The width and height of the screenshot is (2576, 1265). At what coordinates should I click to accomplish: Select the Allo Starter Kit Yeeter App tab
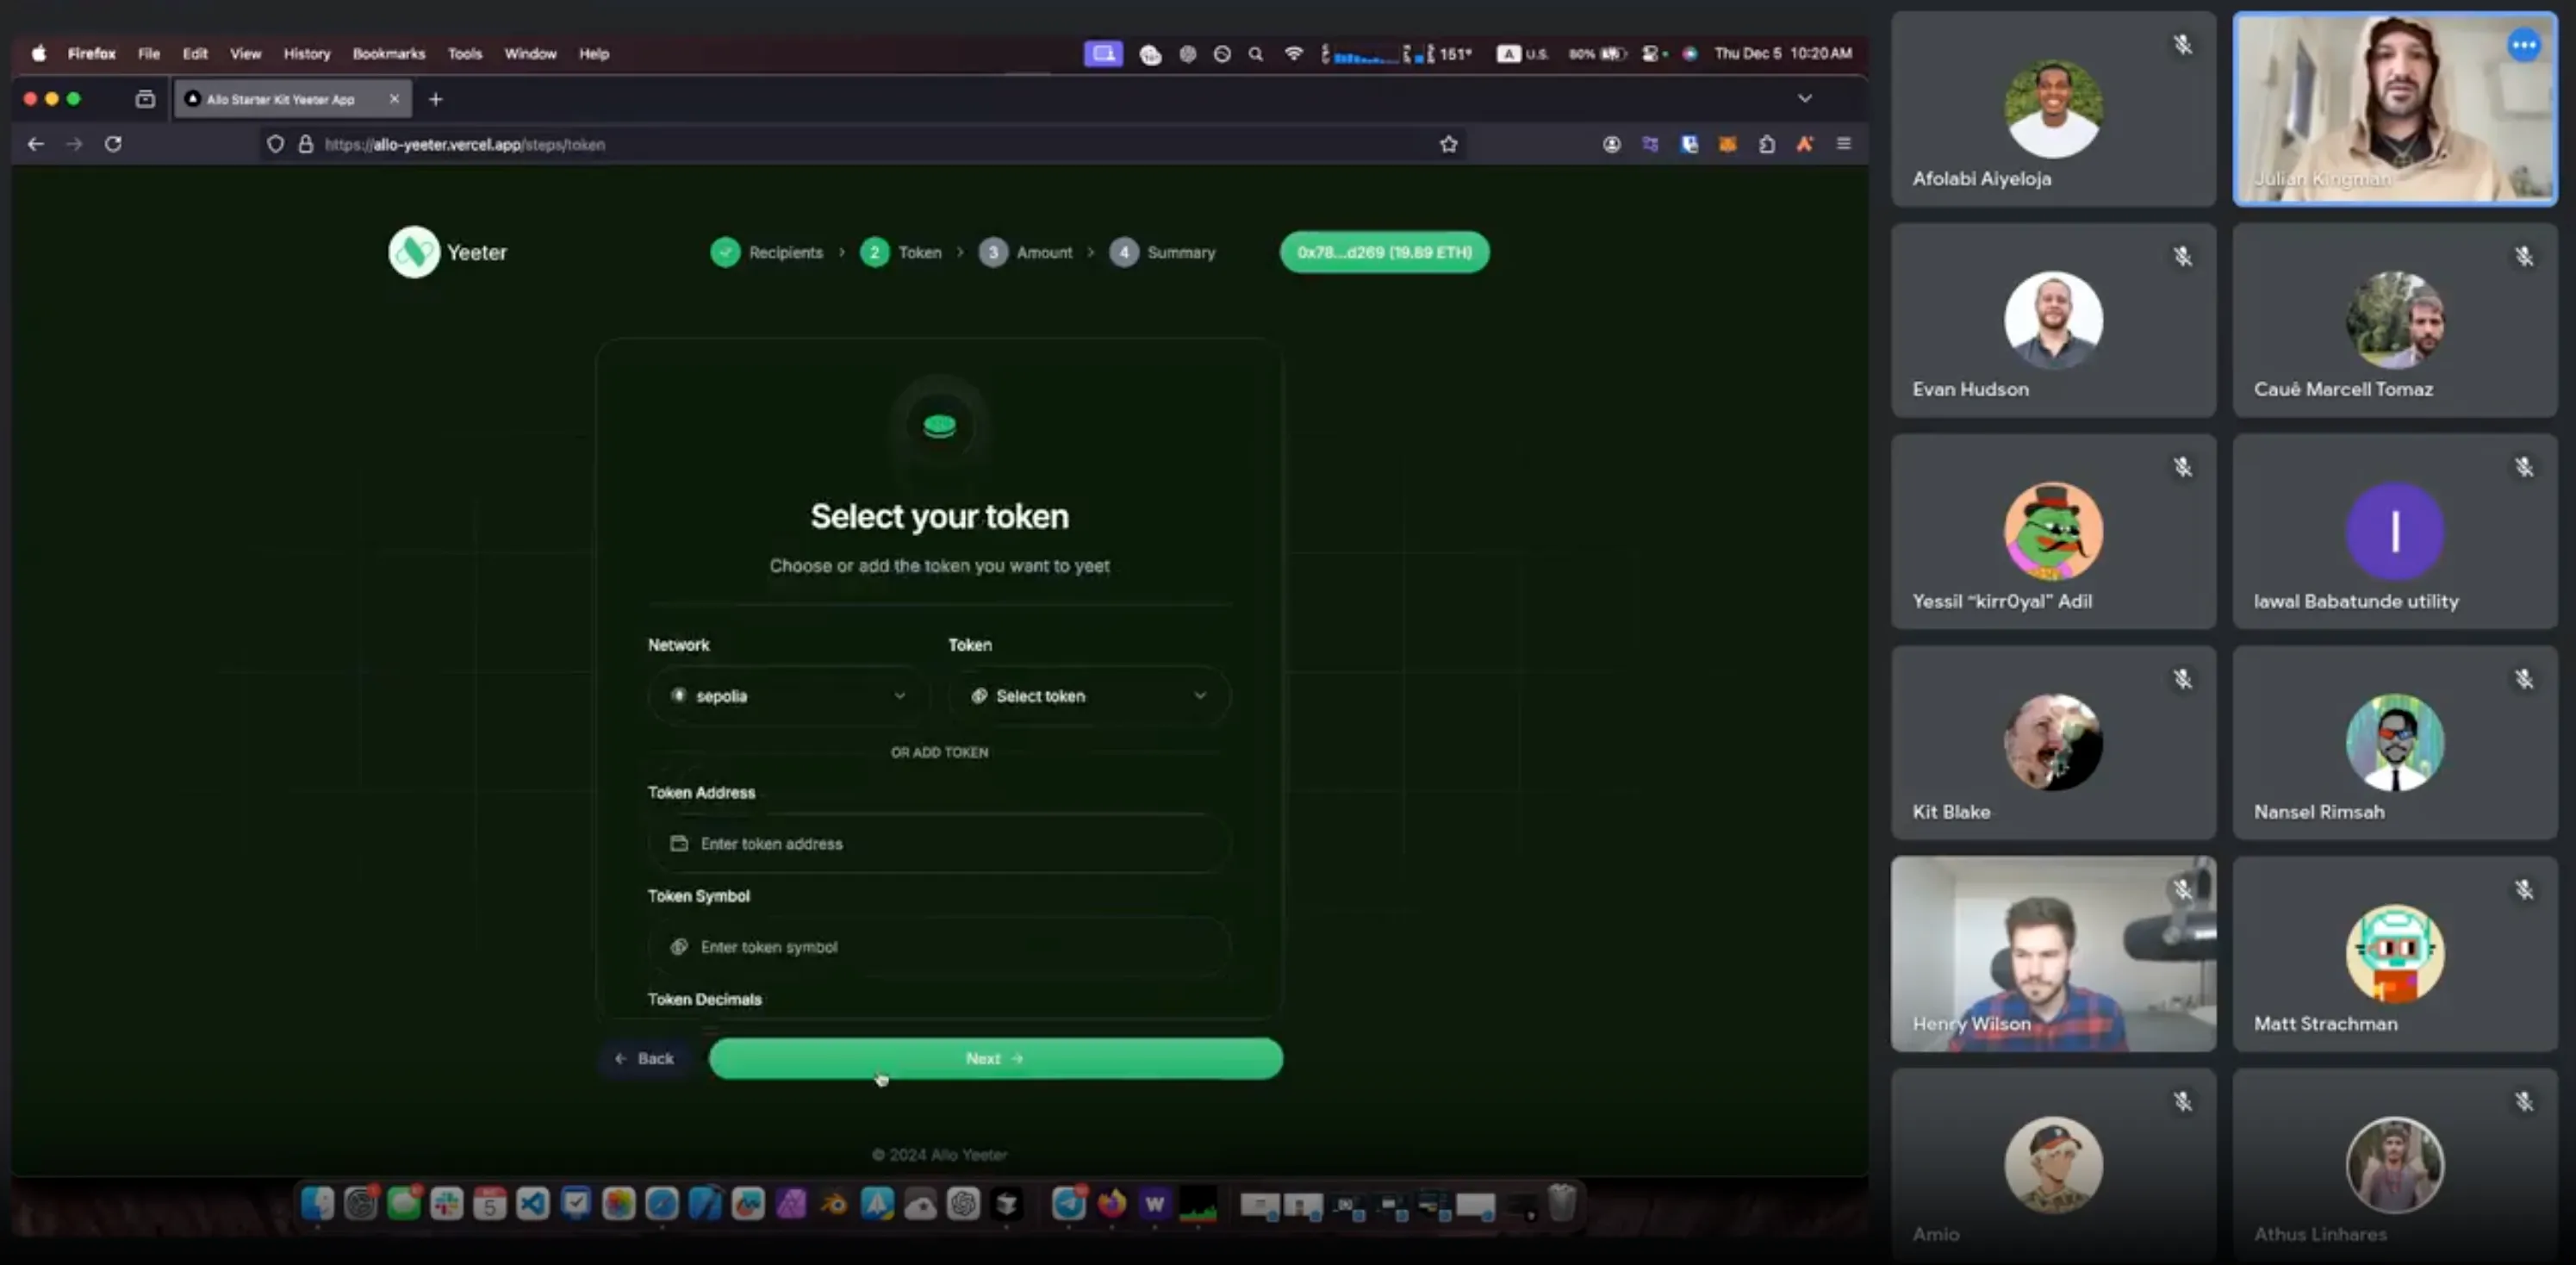[292, 99]
